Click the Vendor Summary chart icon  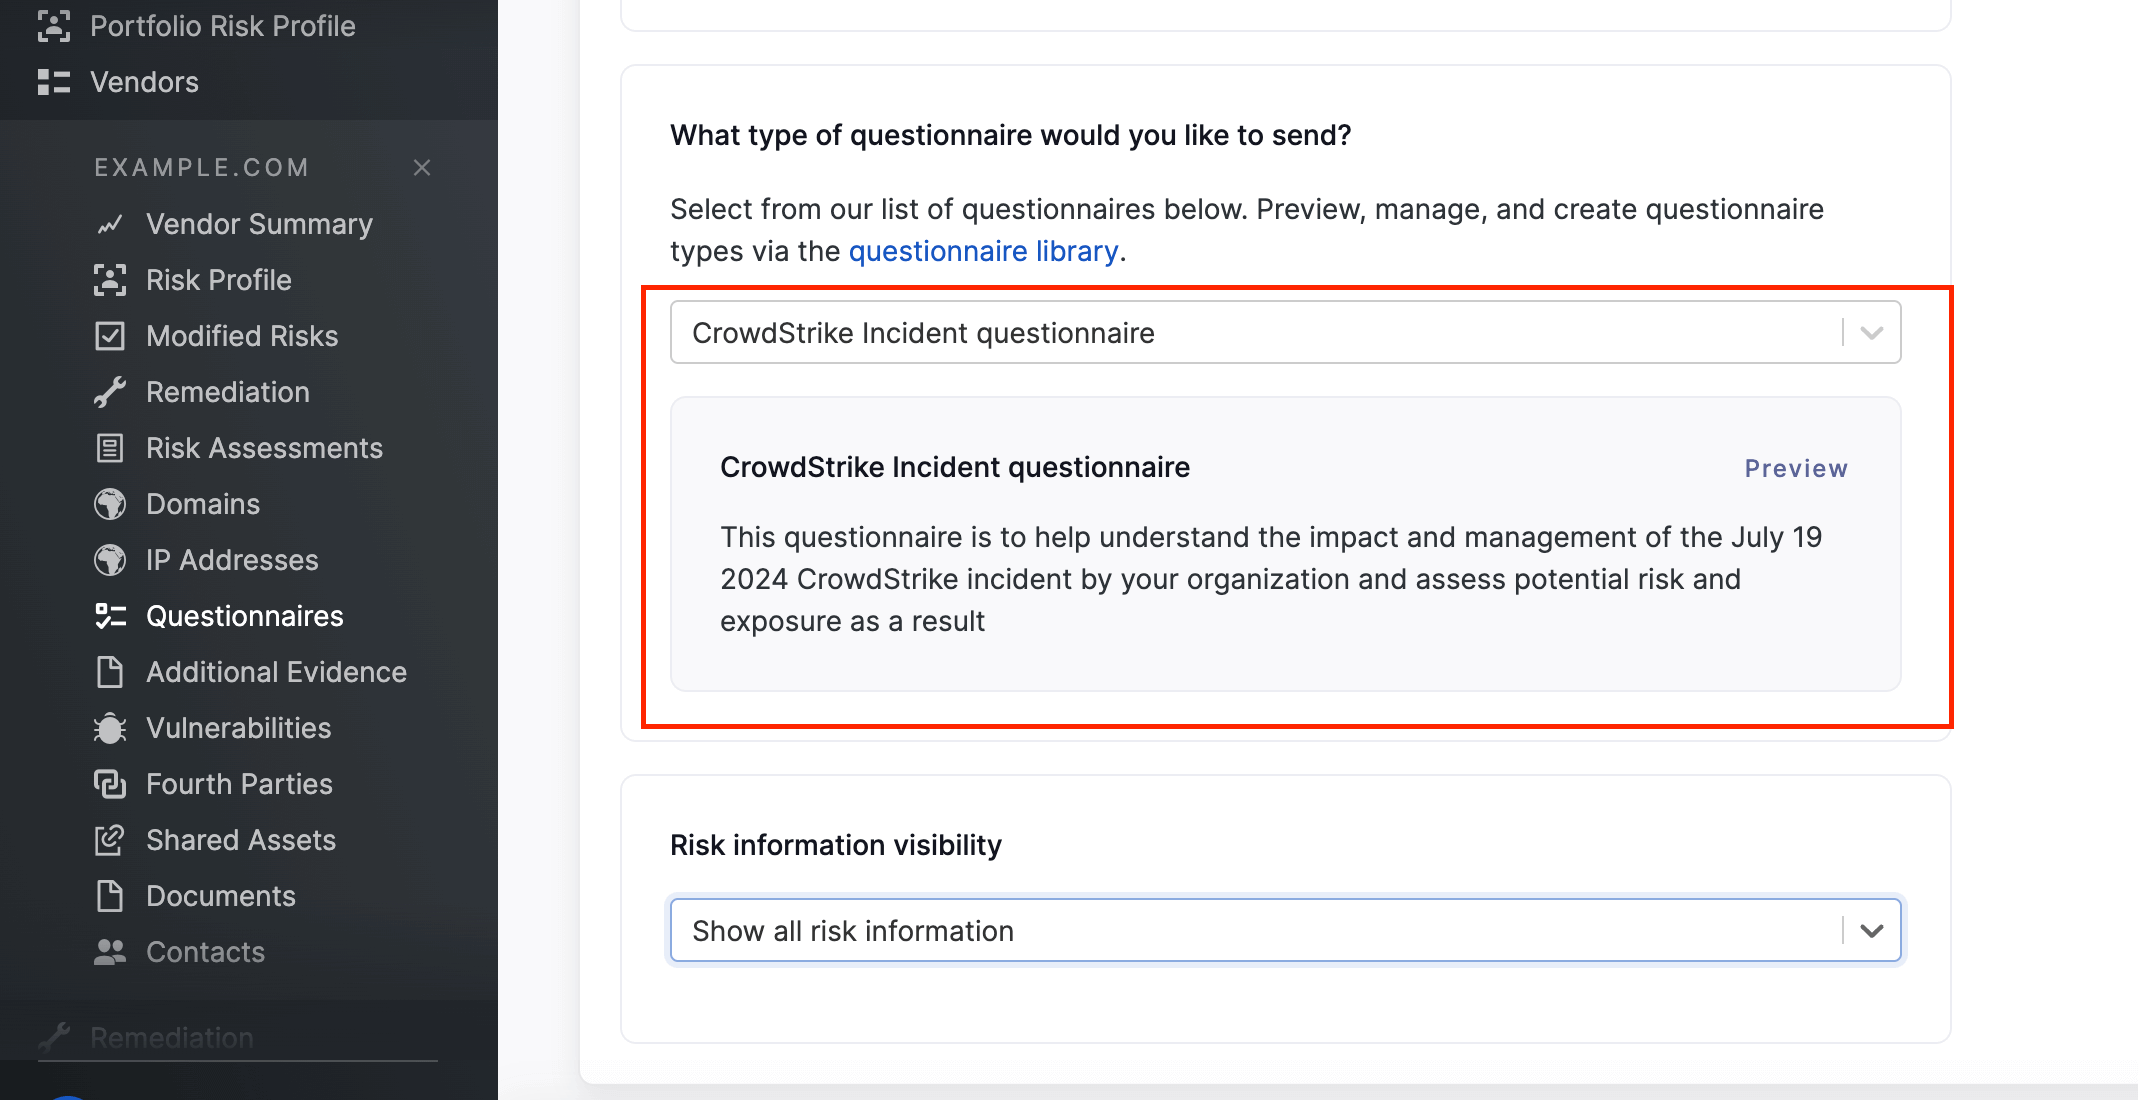(x=110, y=224)
